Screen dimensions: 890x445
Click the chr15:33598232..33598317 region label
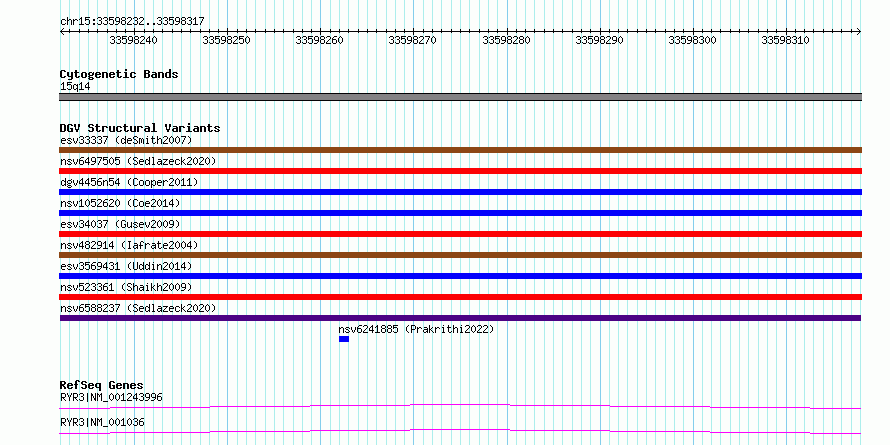click(132, 21)
